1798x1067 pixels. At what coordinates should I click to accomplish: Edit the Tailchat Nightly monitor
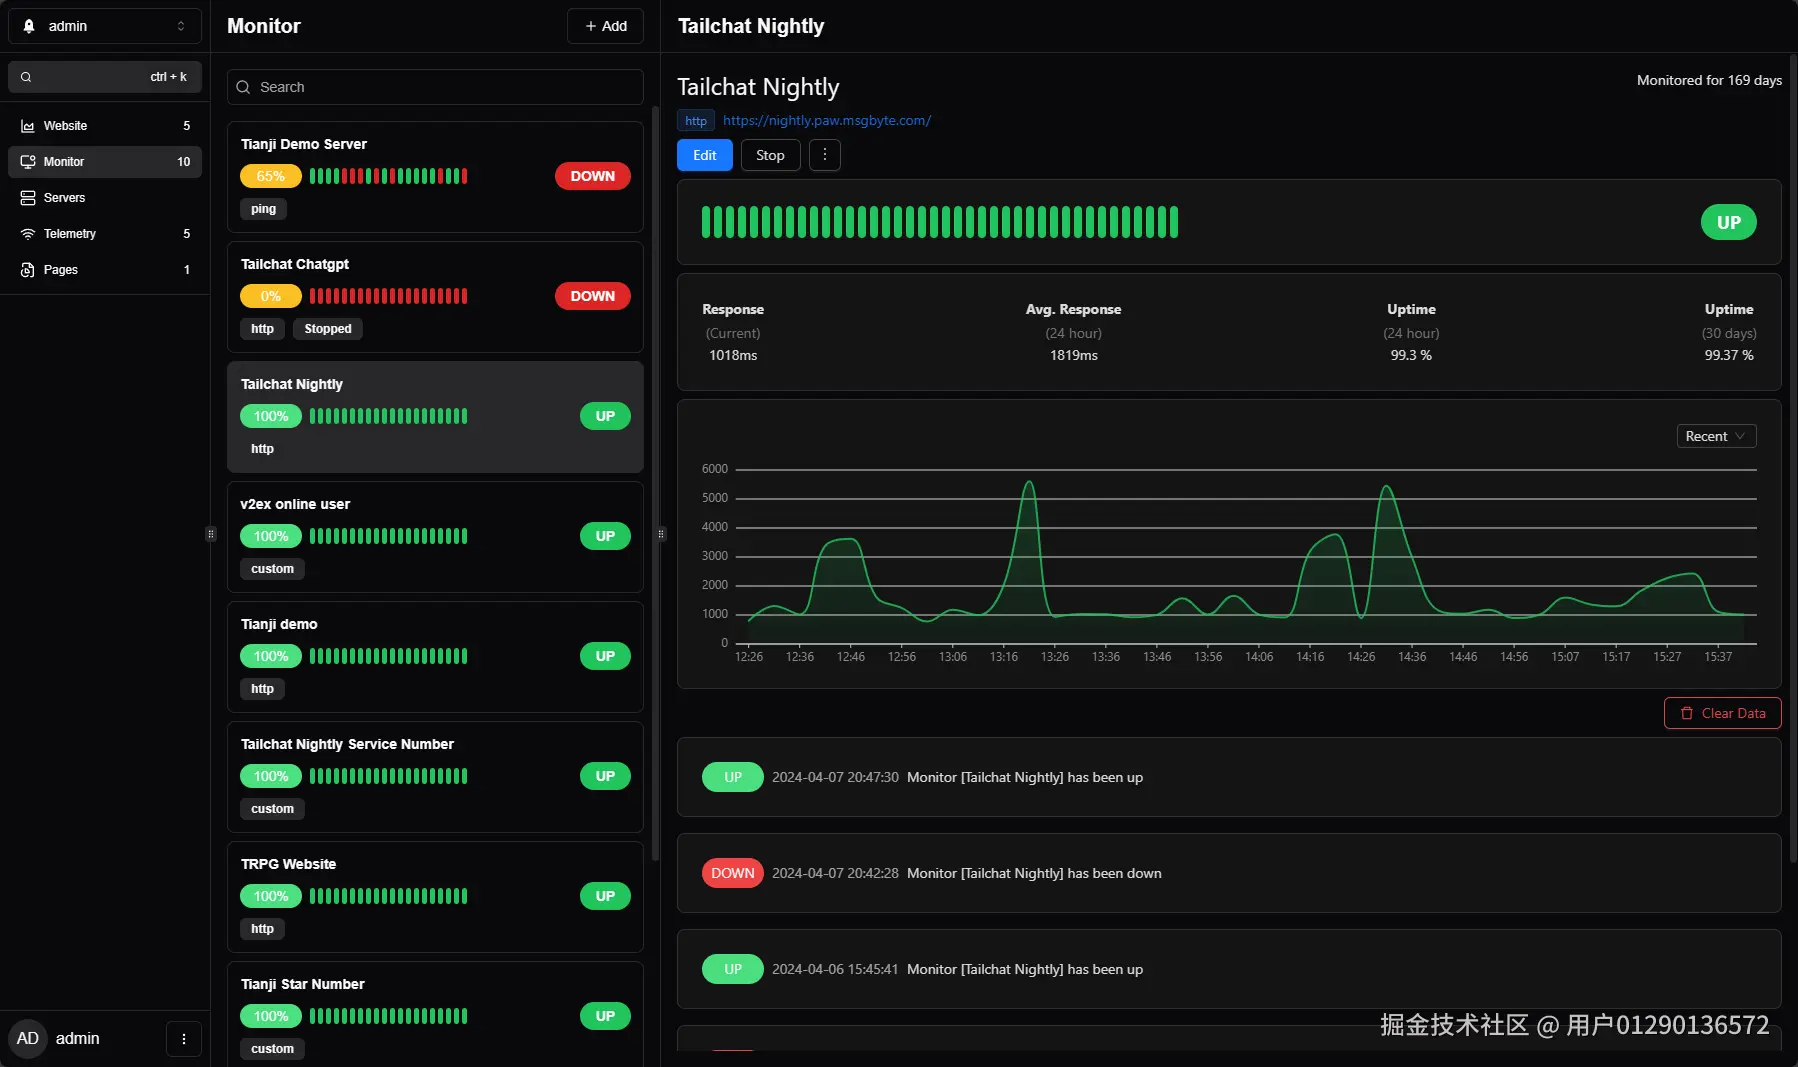click(x=705, y=155)
